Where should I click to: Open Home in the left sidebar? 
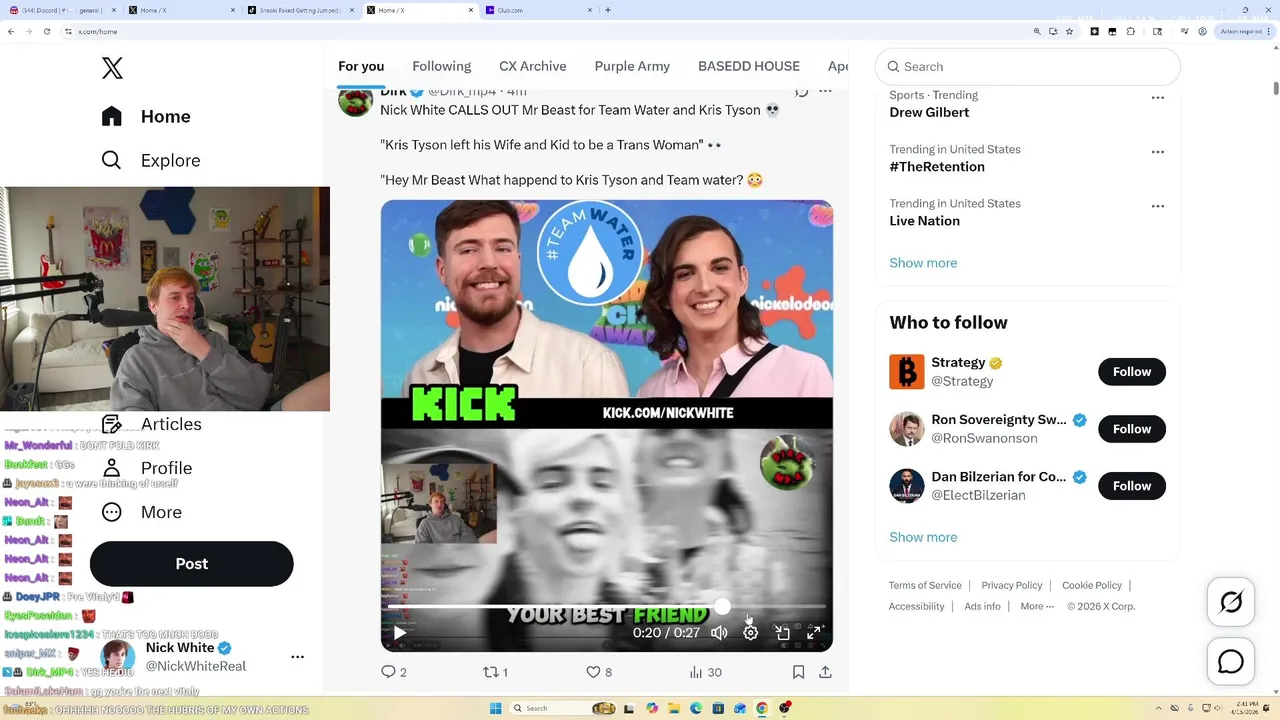pyautogui.click(x=146, y=116)
